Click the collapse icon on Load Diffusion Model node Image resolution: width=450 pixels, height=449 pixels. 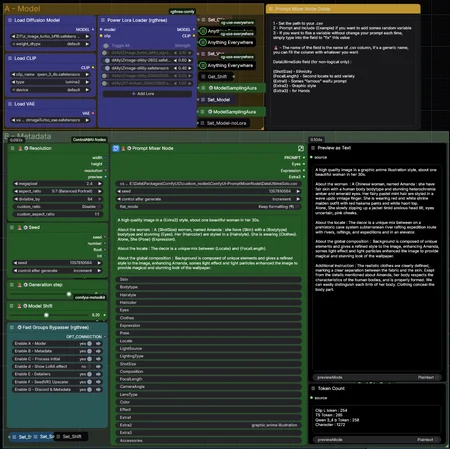(x=10, y=20)
